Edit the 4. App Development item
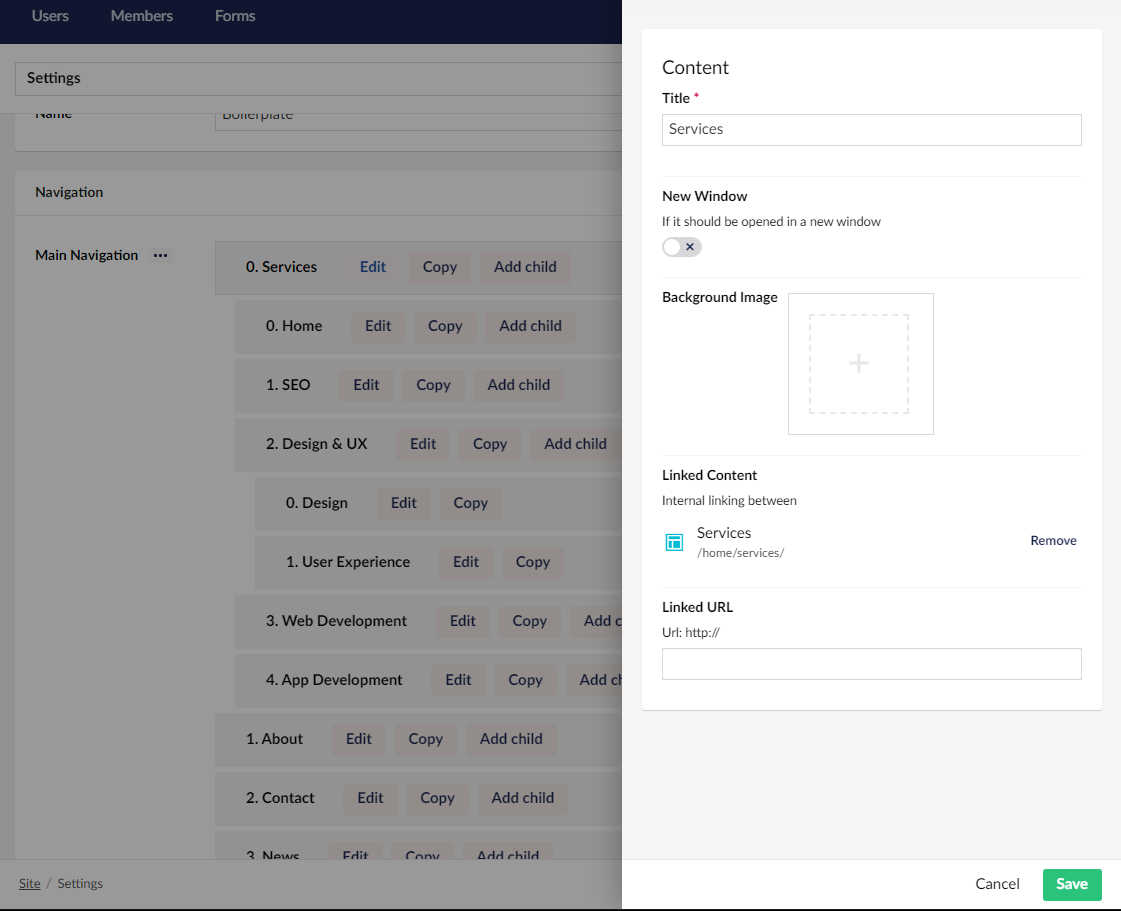The width and height of the screenshot is (1121, 911). 458,680
